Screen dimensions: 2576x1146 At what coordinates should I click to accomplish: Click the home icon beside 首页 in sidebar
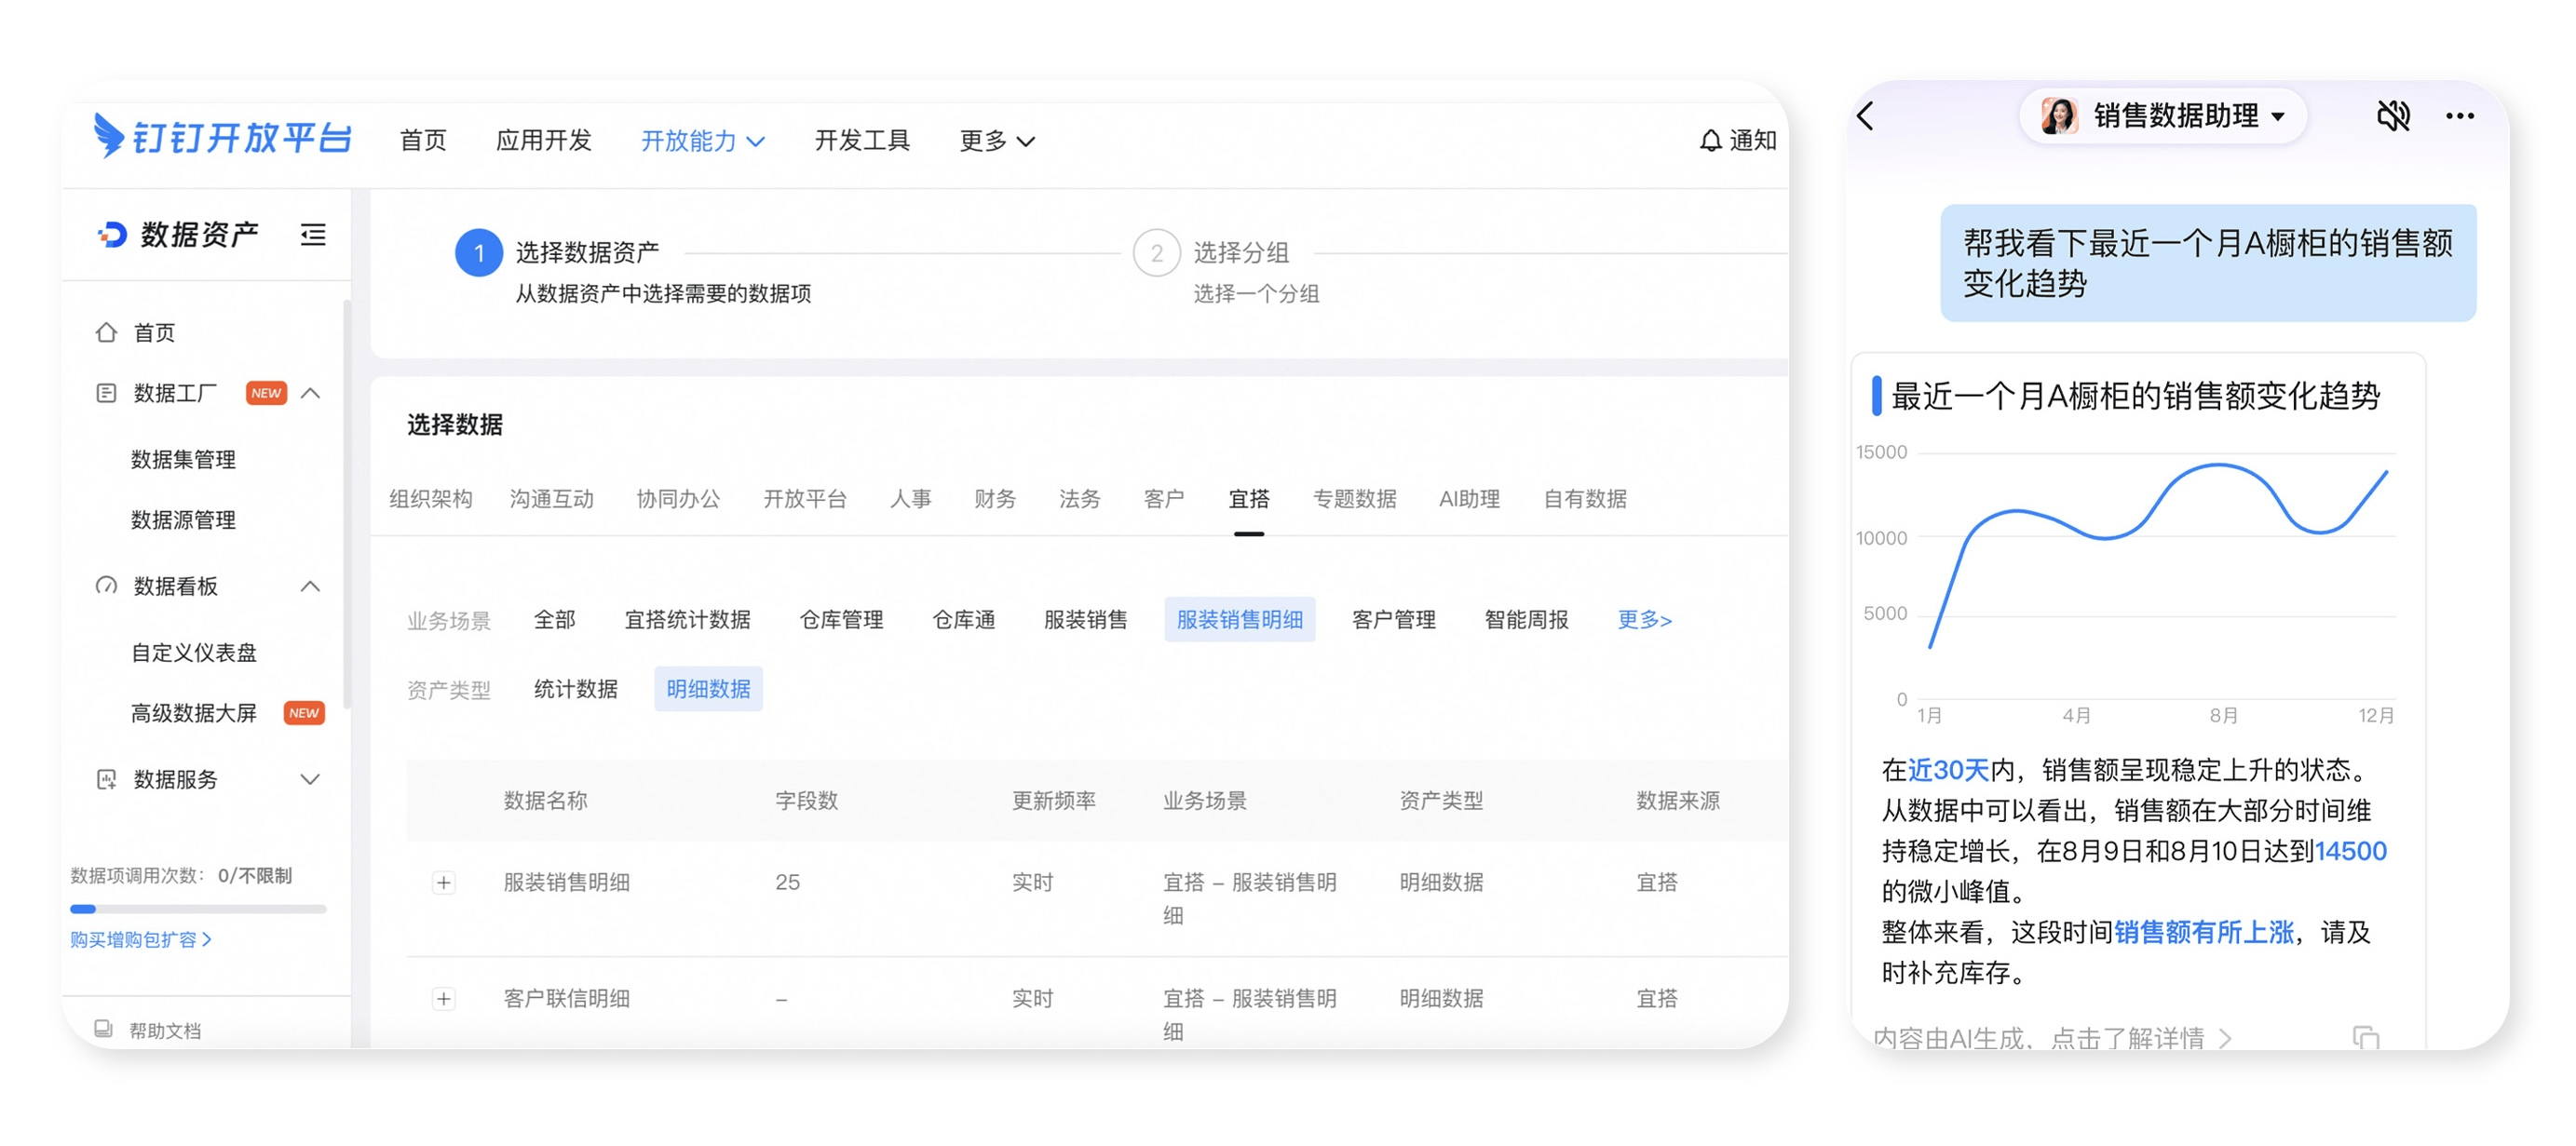tap(106, 332)
